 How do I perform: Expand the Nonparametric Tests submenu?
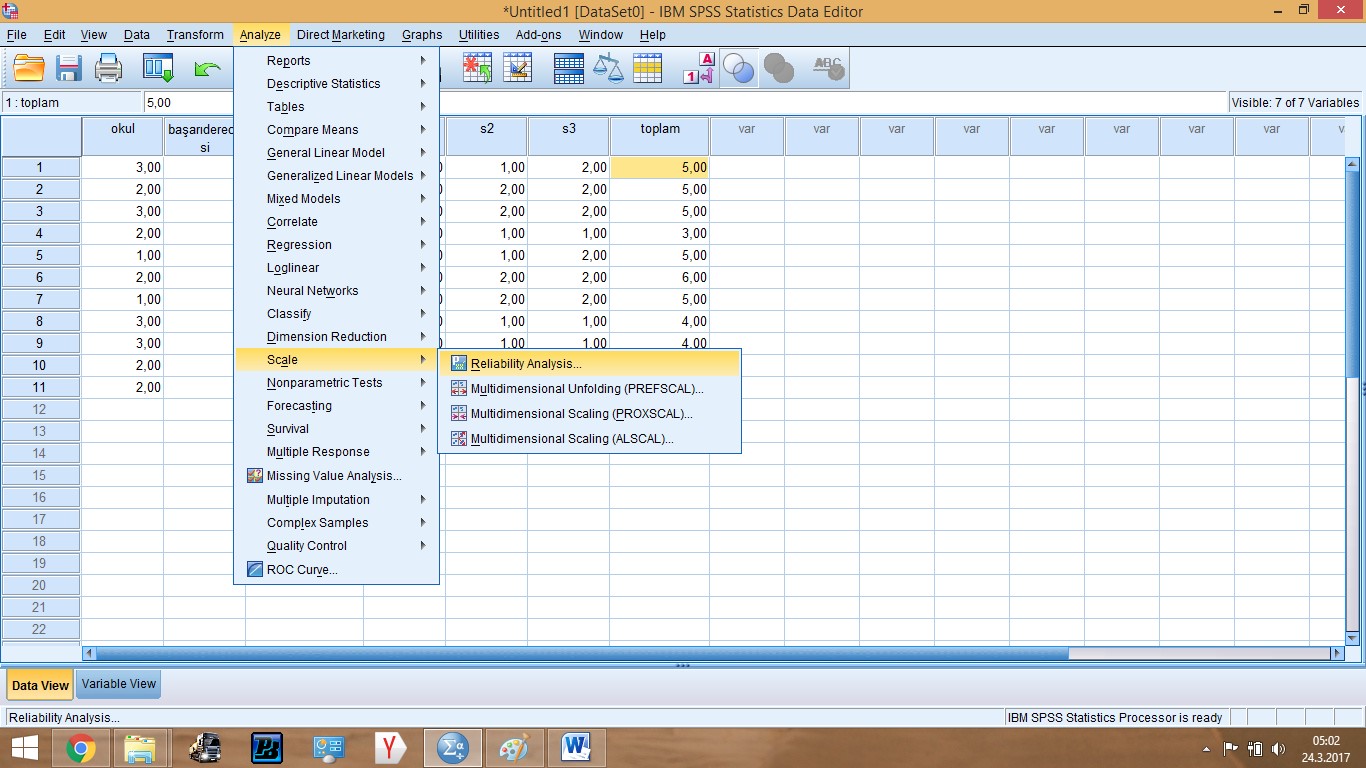point(336,383)
